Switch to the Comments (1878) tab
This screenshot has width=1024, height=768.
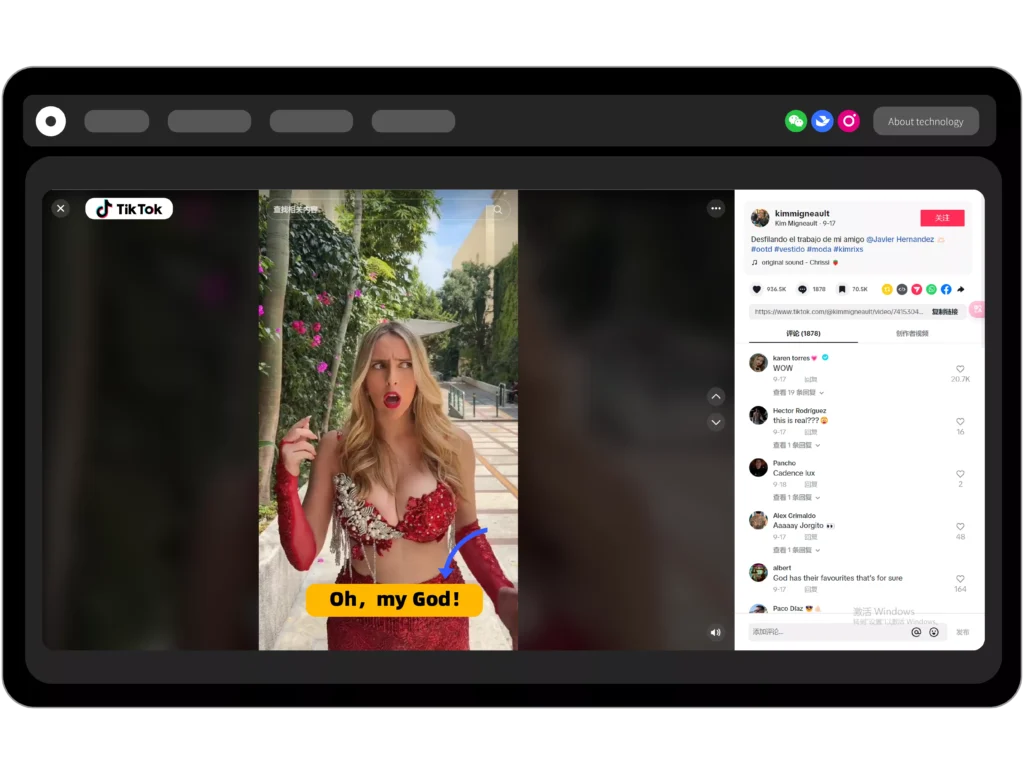(803, 334)
